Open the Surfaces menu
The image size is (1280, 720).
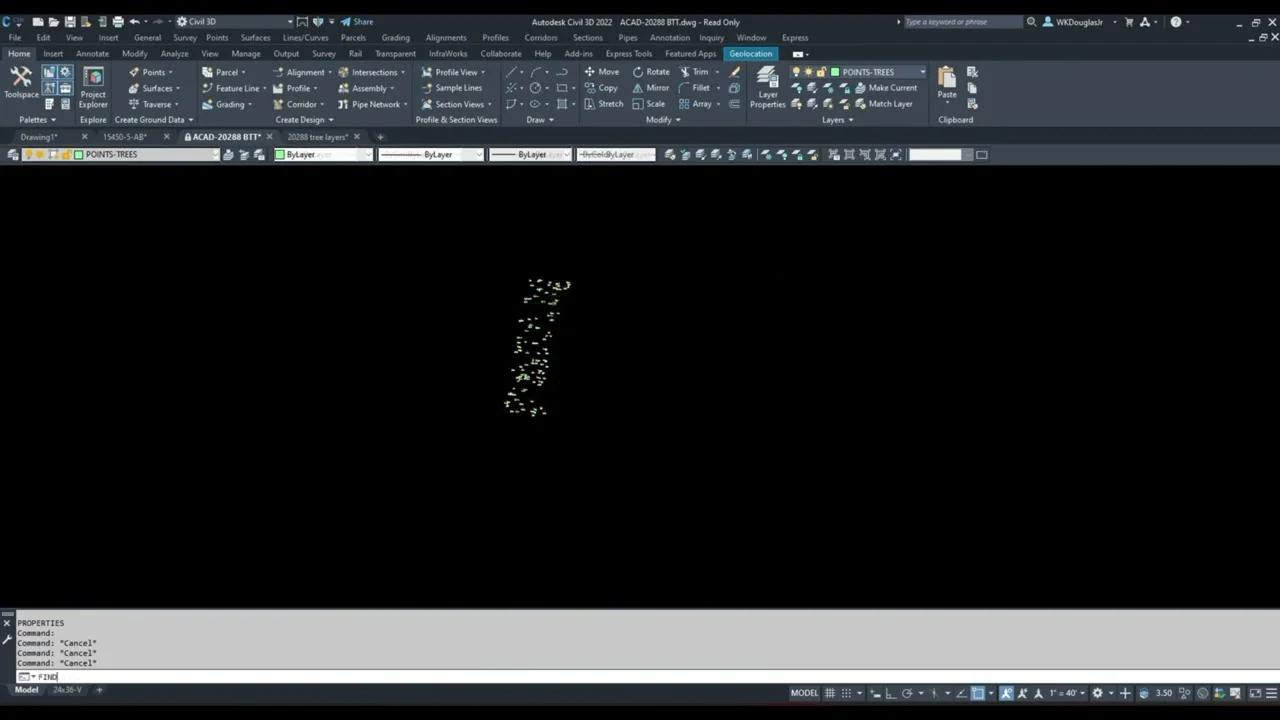point(255,38)
